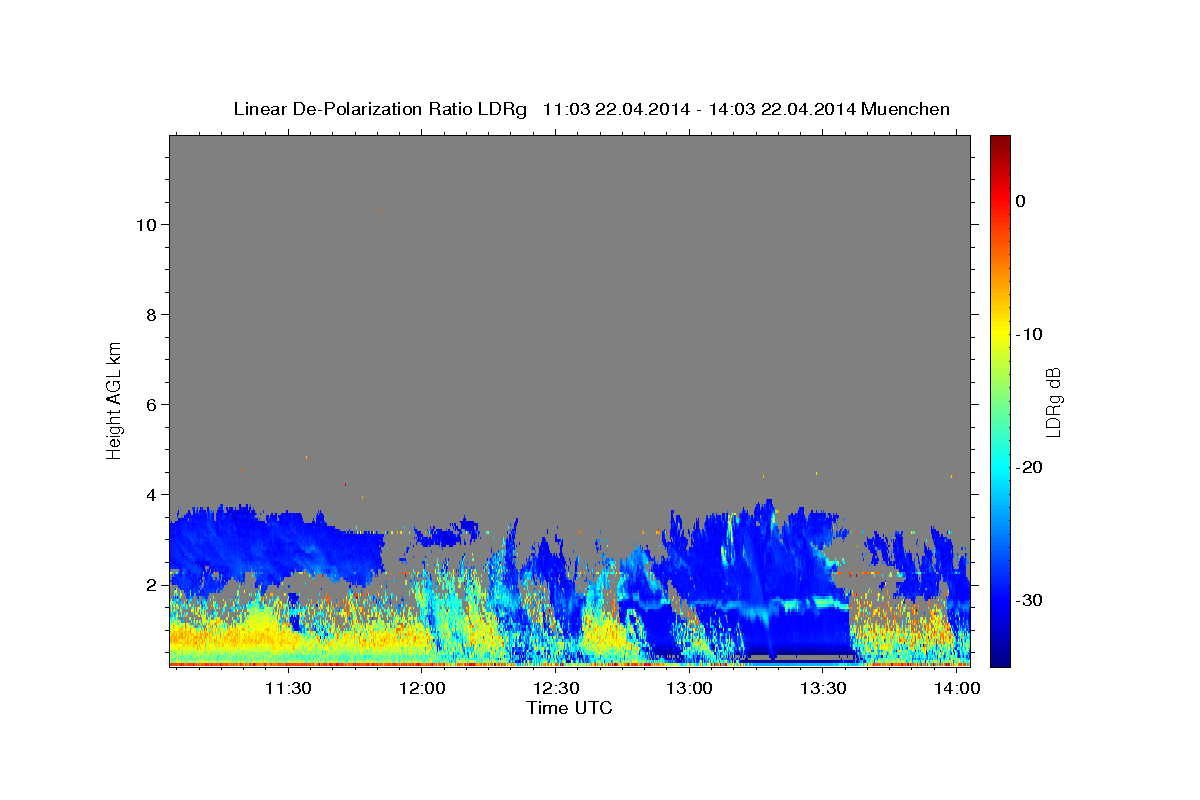Click the height tick label 2
Viewport: 1200px width, 800px height.
tap(150, 584)
